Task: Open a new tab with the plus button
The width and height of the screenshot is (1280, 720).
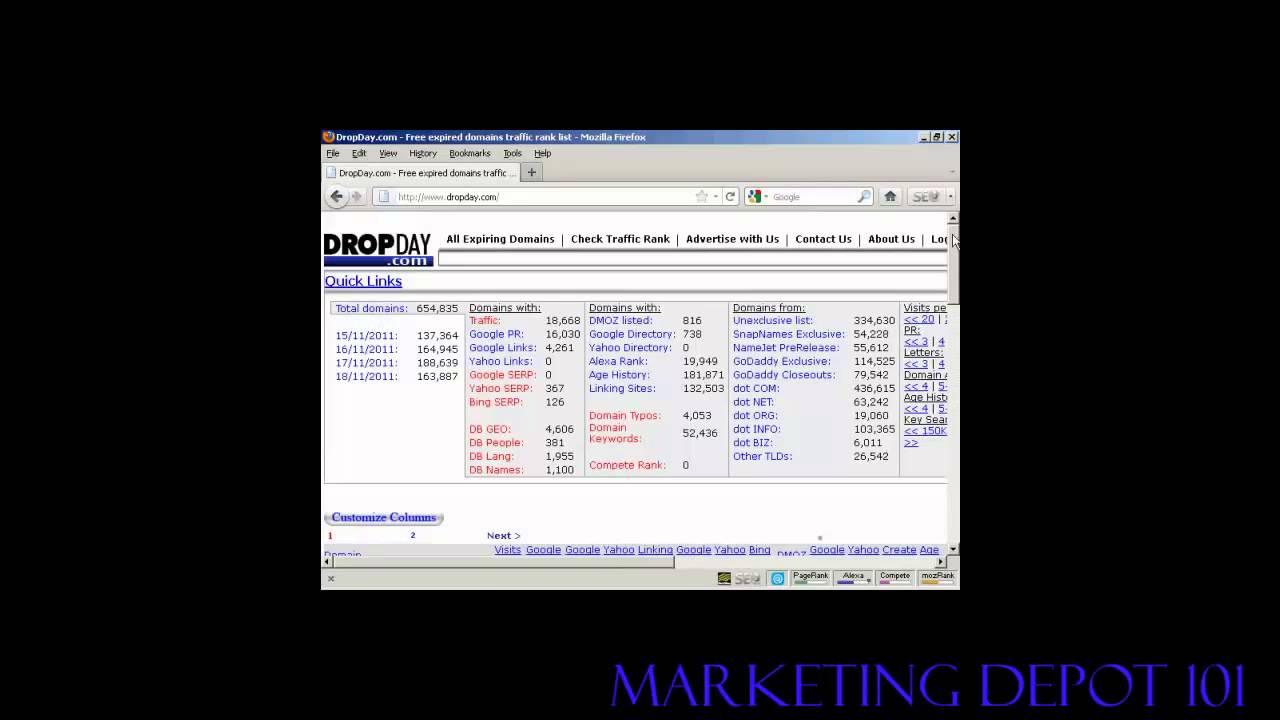Action: click(532, 173)
